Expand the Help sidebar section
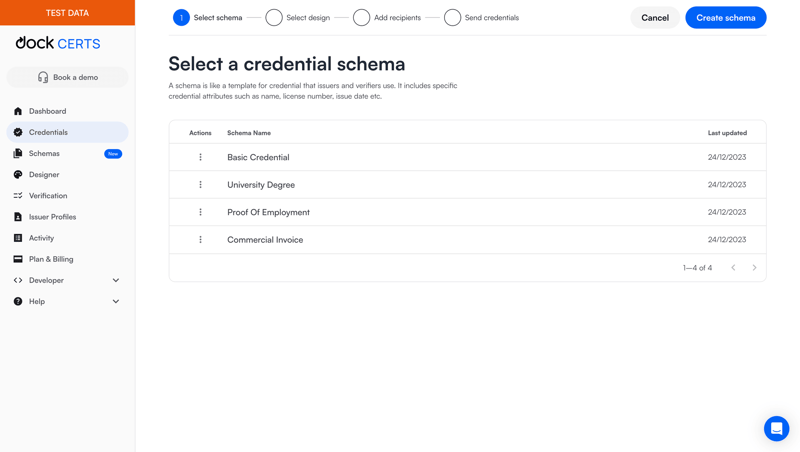The image size is (800, 452). (x=115, y=301)
